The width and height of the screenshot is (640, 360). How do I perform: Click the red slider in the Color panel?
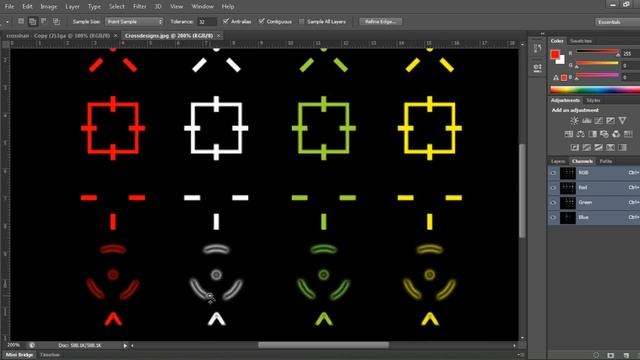598,52
